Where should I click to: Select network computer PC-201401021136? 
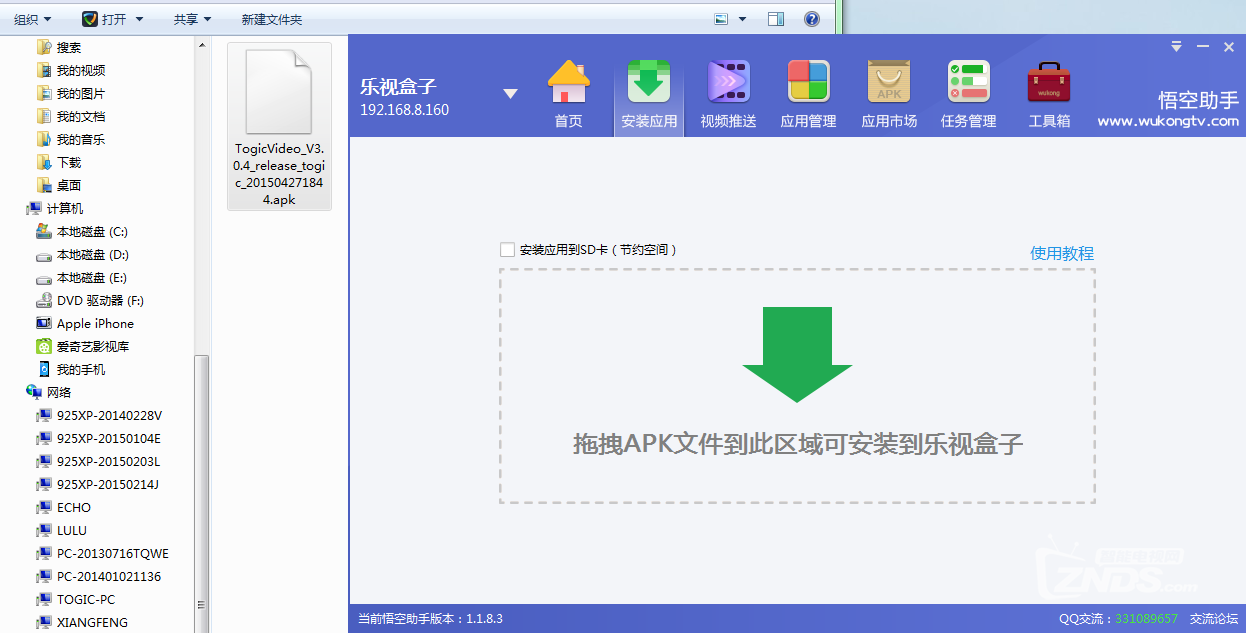pos(109,576)
